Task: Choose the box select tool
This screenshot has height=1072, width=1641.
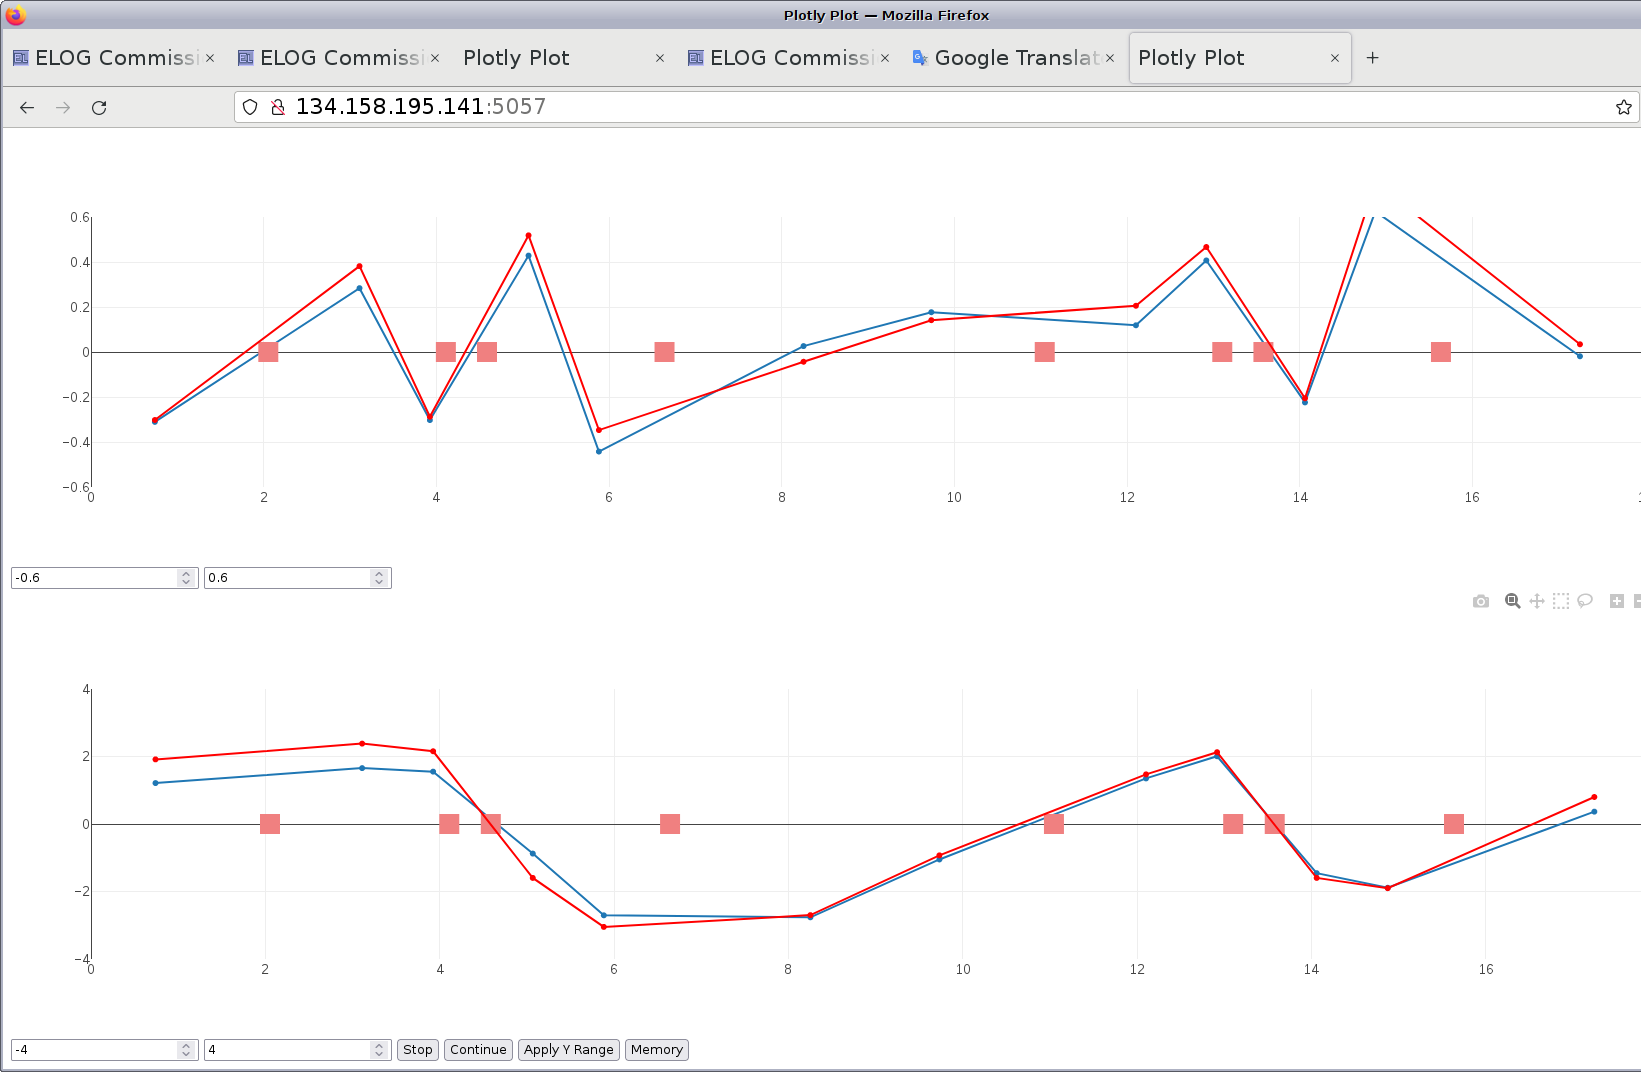Action: [x=1561, y=601]
